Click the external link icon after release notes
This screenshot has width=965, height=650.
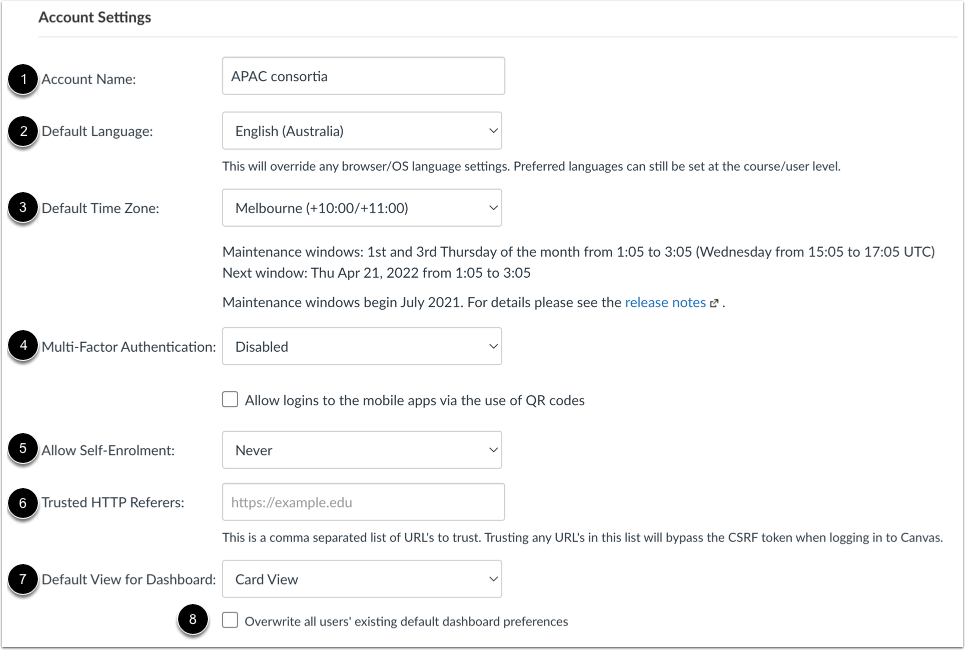pos(714,302)
